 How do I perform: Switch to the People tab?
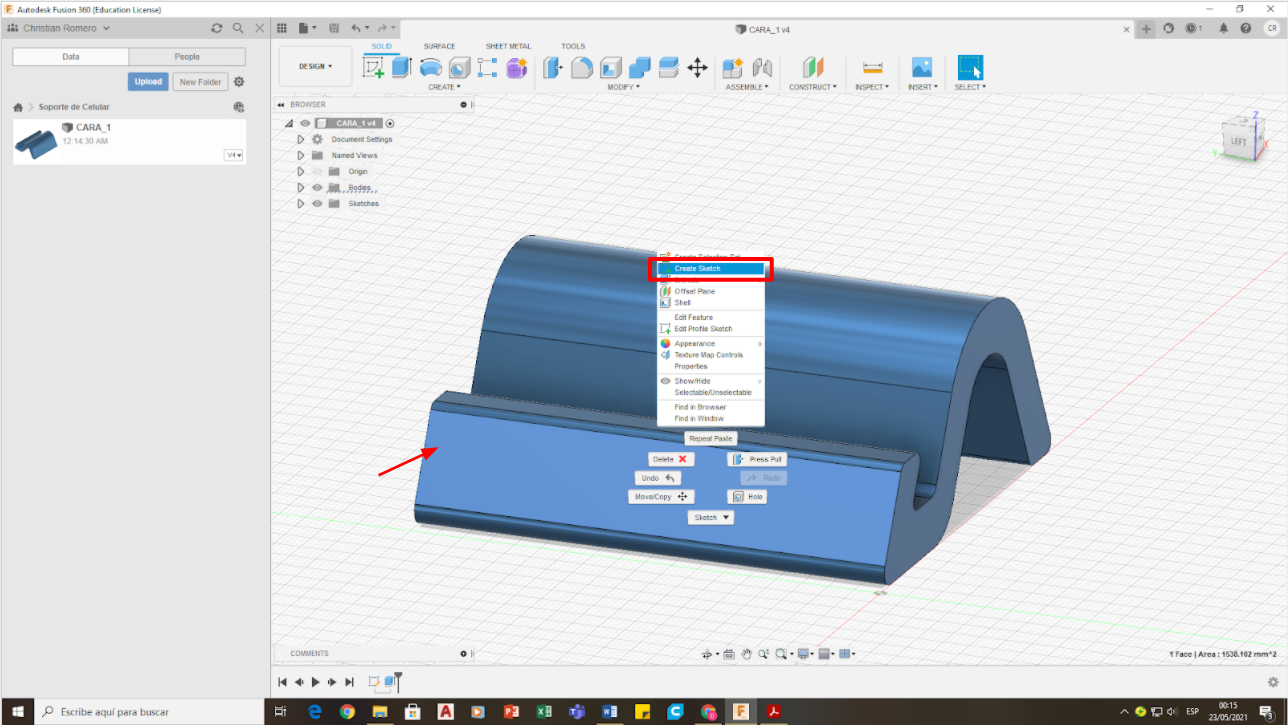coord(187,57)
